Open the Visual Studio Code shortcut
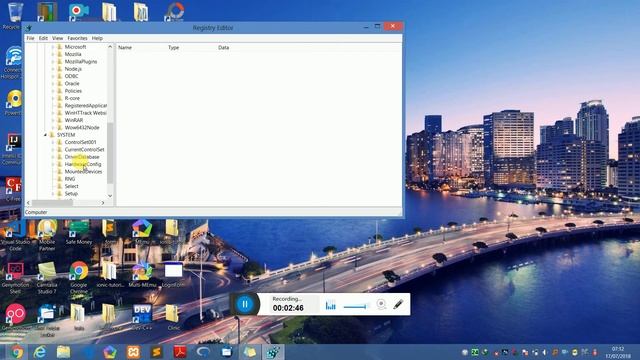Viewport: 640px width, 360px height. 16,234
